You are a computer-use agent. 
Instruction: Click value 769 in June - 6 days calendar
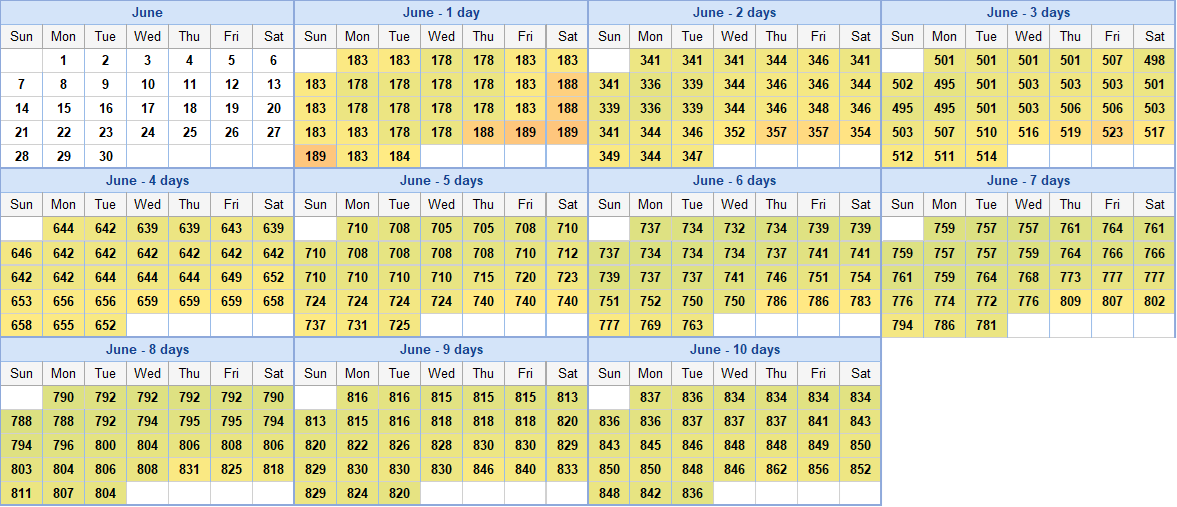click(x=650, y=325)
